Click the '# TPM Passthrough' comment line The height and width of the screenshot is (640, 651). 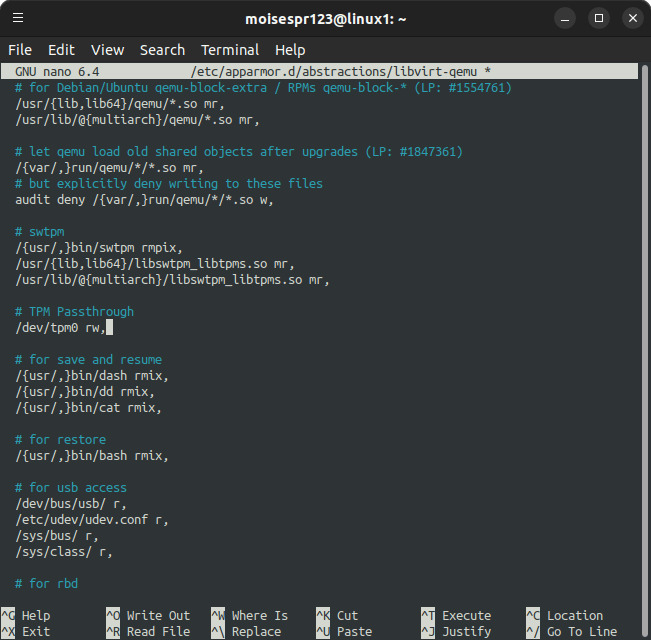[74, 312]
